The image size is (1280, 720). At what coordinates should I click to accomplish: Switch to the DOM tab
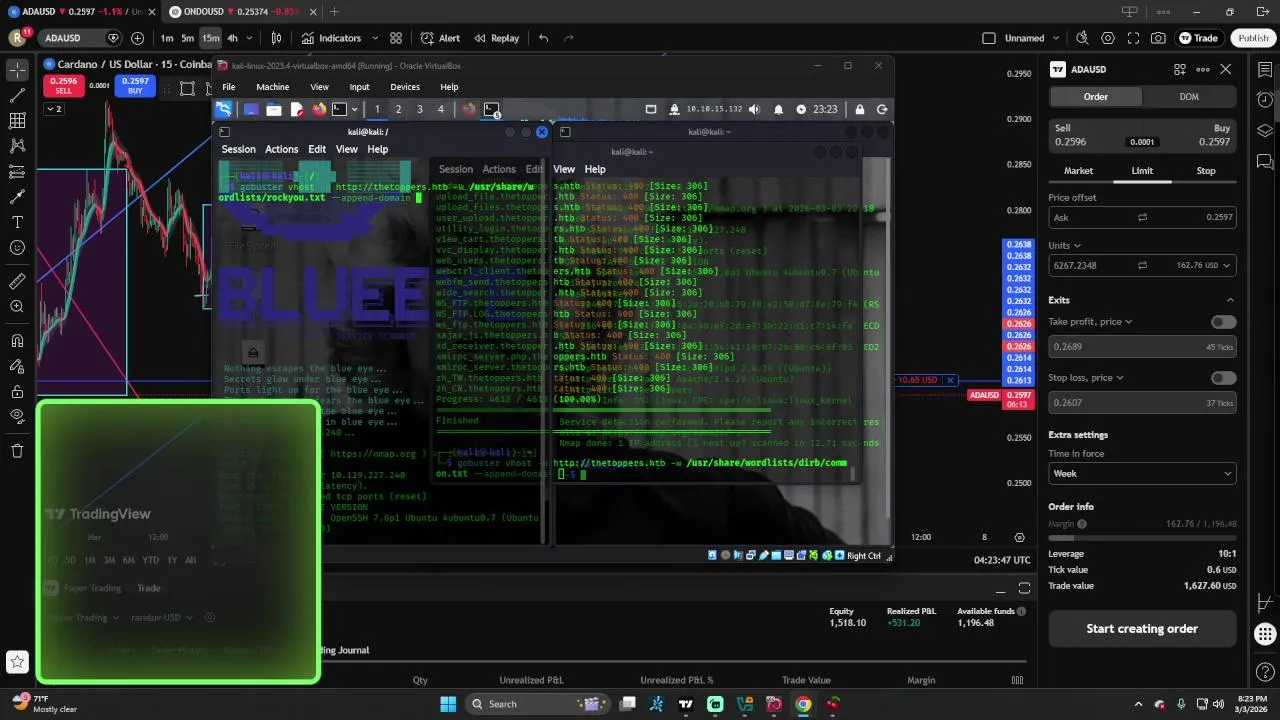(x=1189, y=97)
